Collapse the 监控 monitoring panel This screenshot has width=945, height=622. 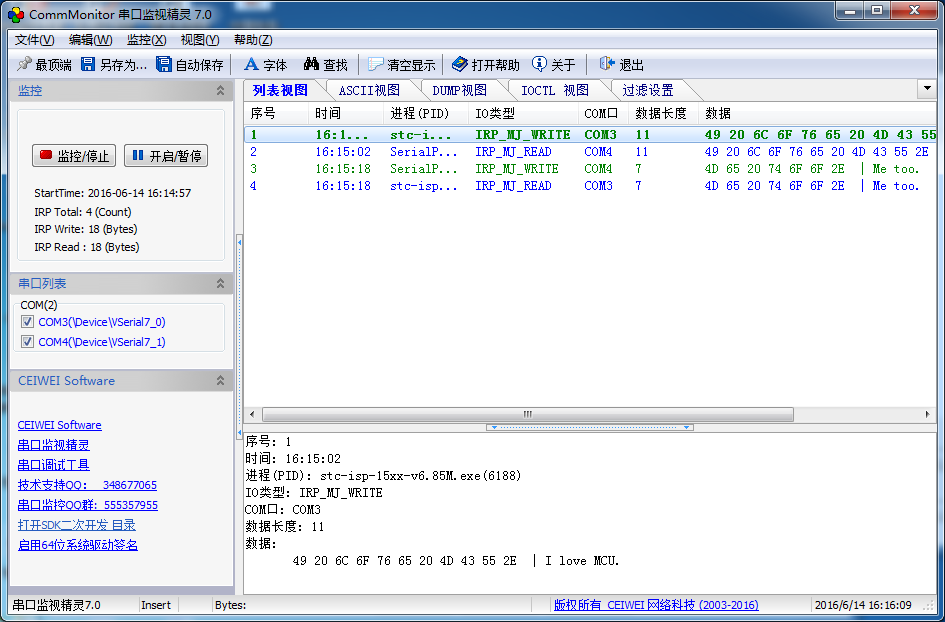[x=222, y=90]
